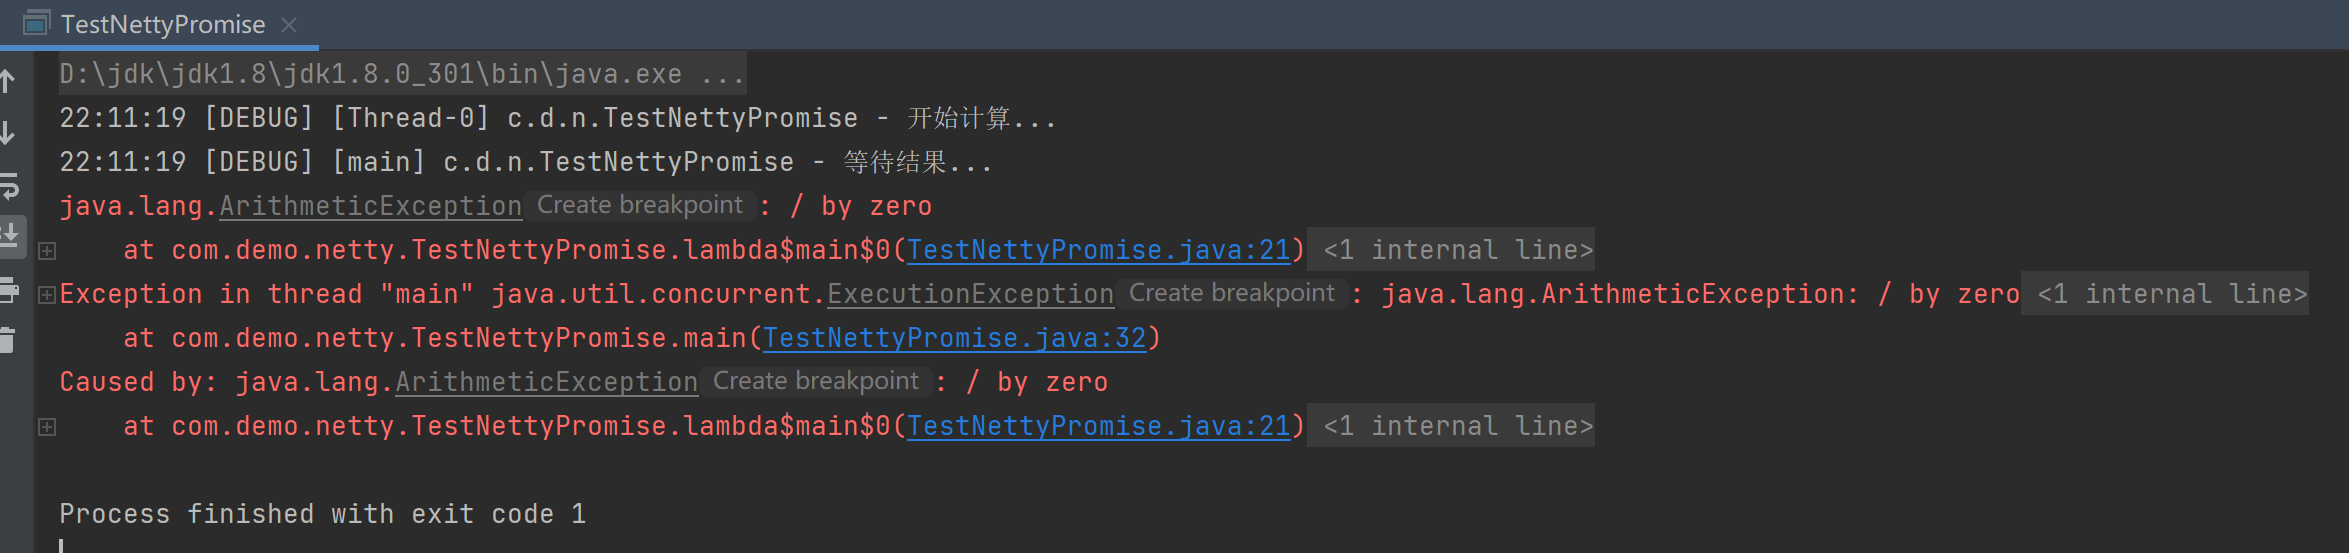Clear console with the trash icon

(8, 340)
